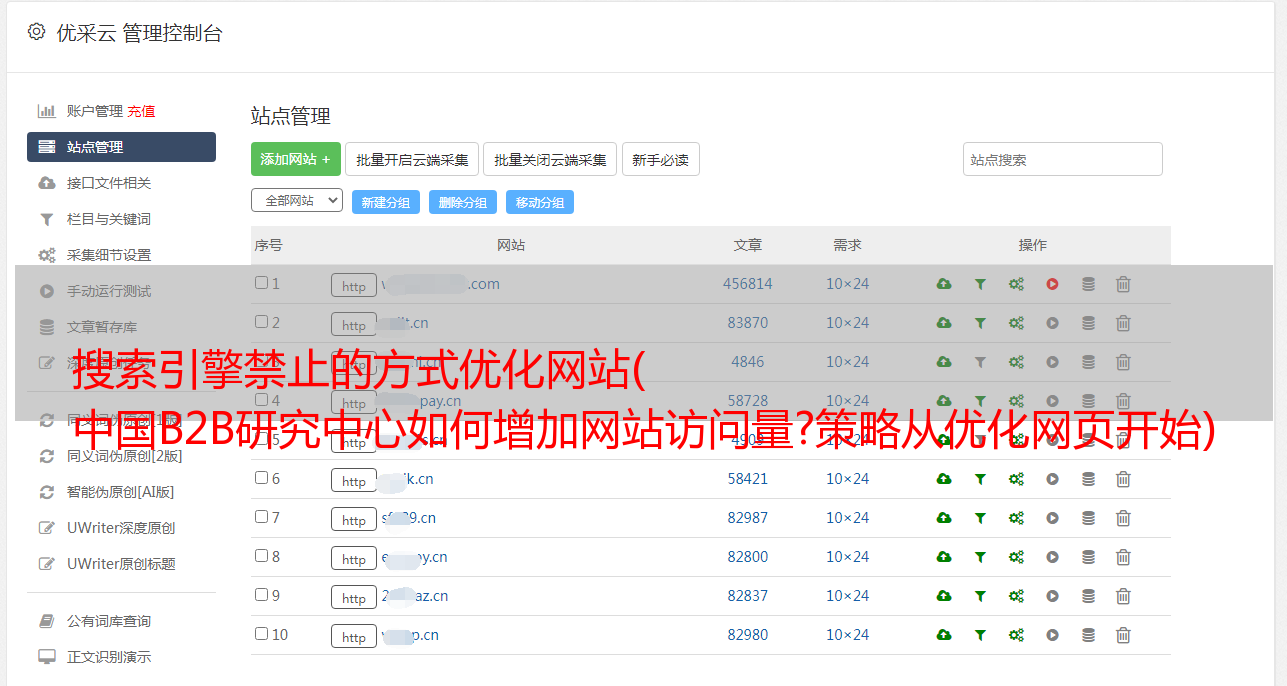The image size is (1287, 686).
Task: Click cloud upload icon in row 10
Action: [944, 635]
